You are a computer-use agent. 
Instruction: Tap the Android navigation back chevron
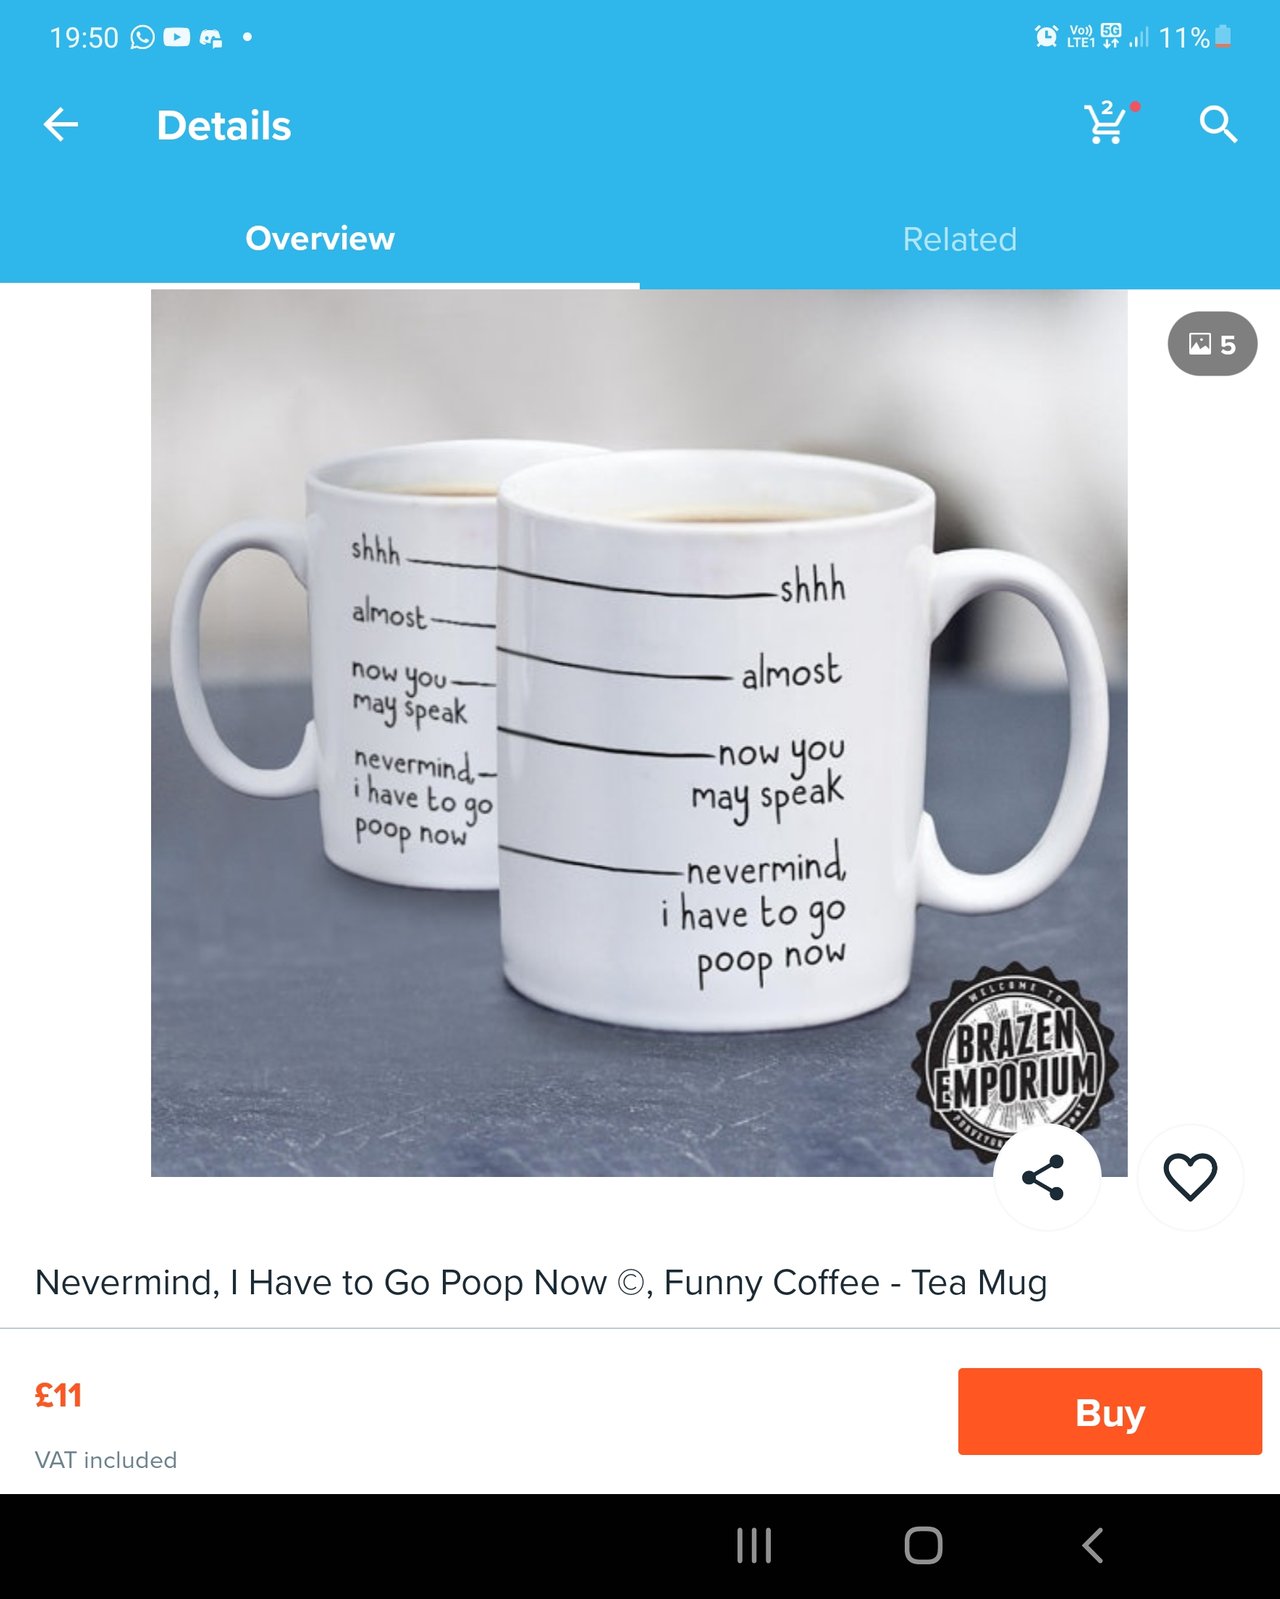1092,1545
